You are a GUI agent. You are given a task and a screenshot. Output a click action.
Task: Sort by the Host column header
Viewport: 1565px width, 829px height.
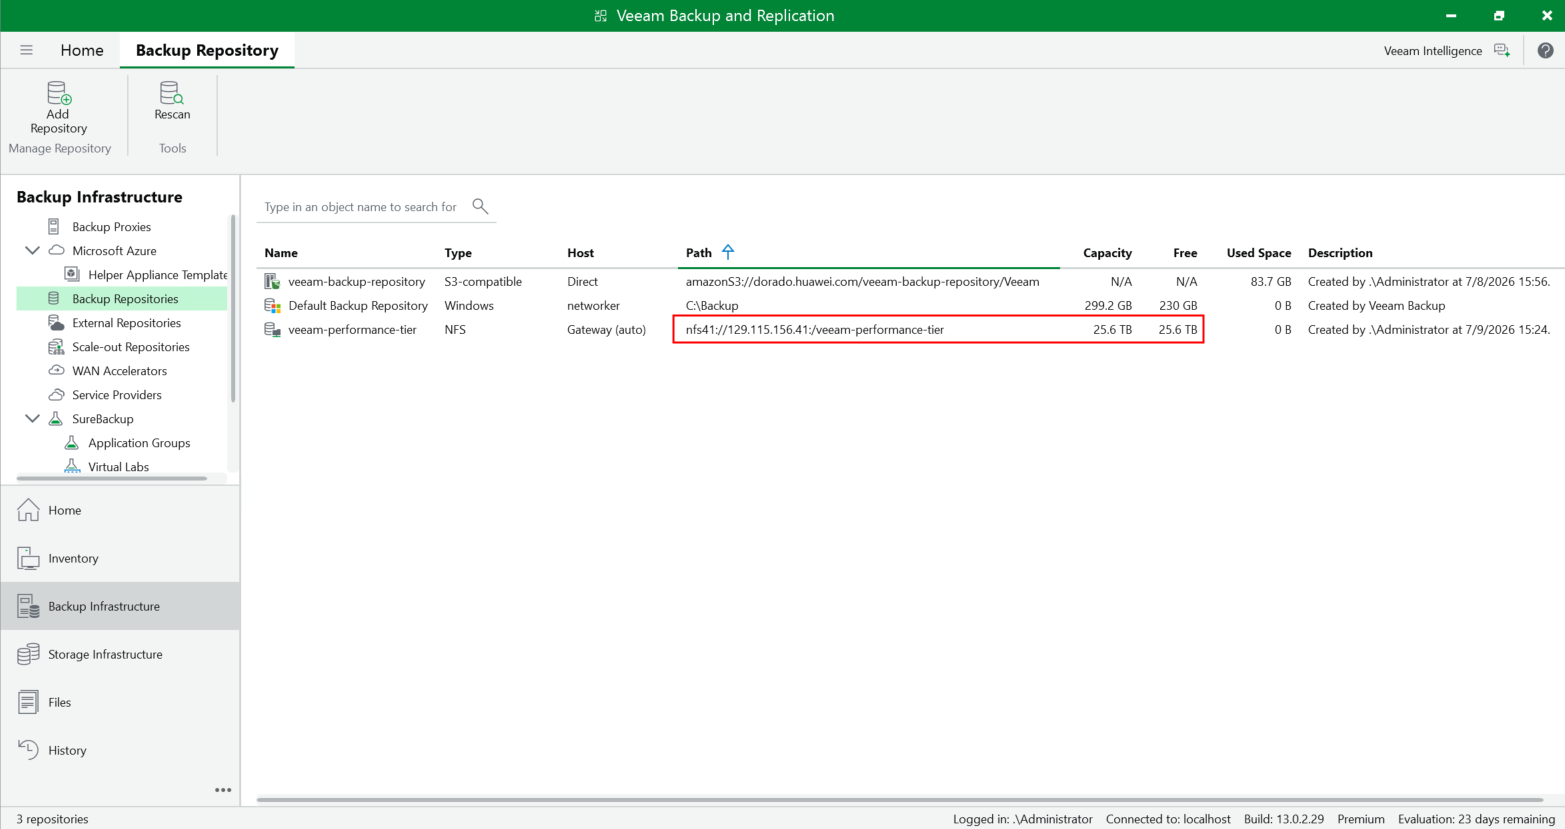point(580,253)
